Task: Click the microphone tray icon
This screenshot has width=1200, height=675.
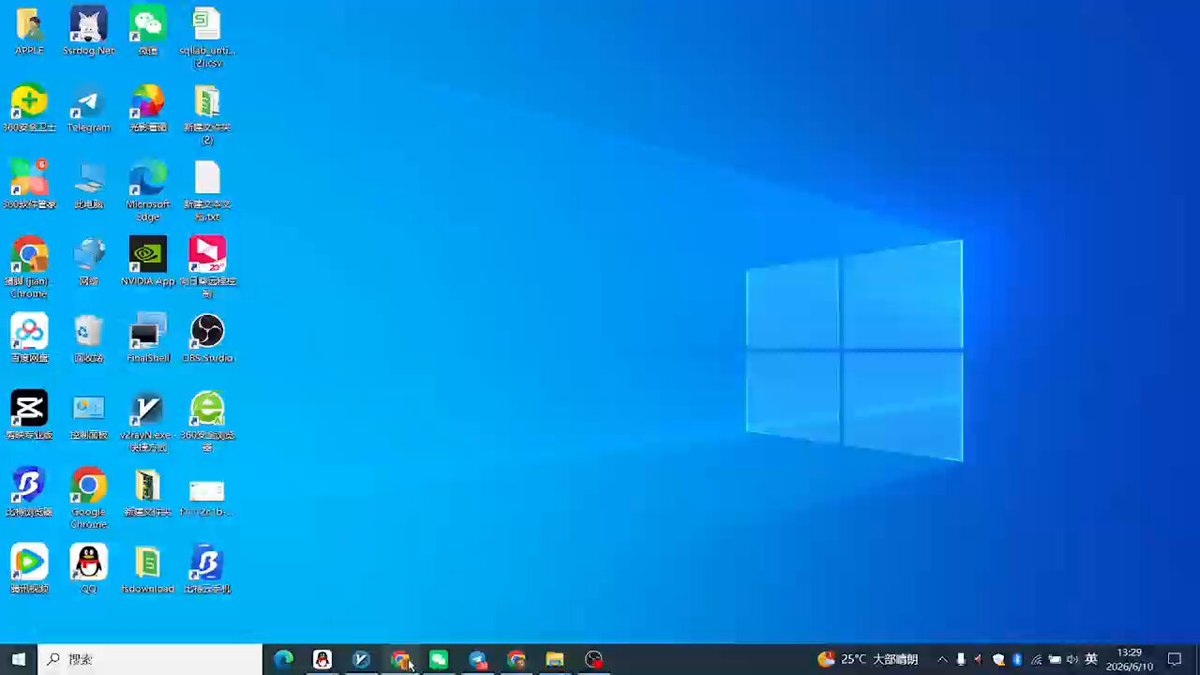Action: click(x=961, y=660)
